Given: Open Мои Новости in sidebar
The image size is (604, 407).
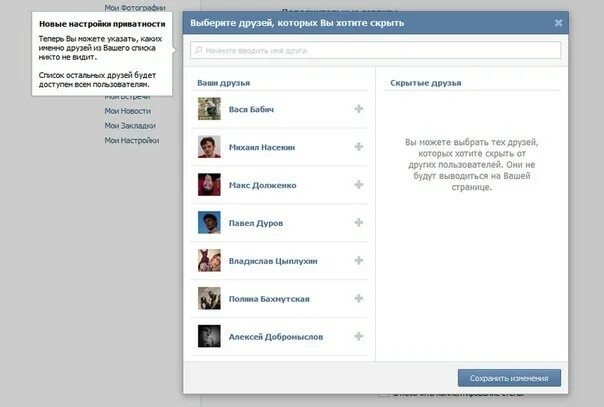Looking at the screenshot, I should coord(128,111).
